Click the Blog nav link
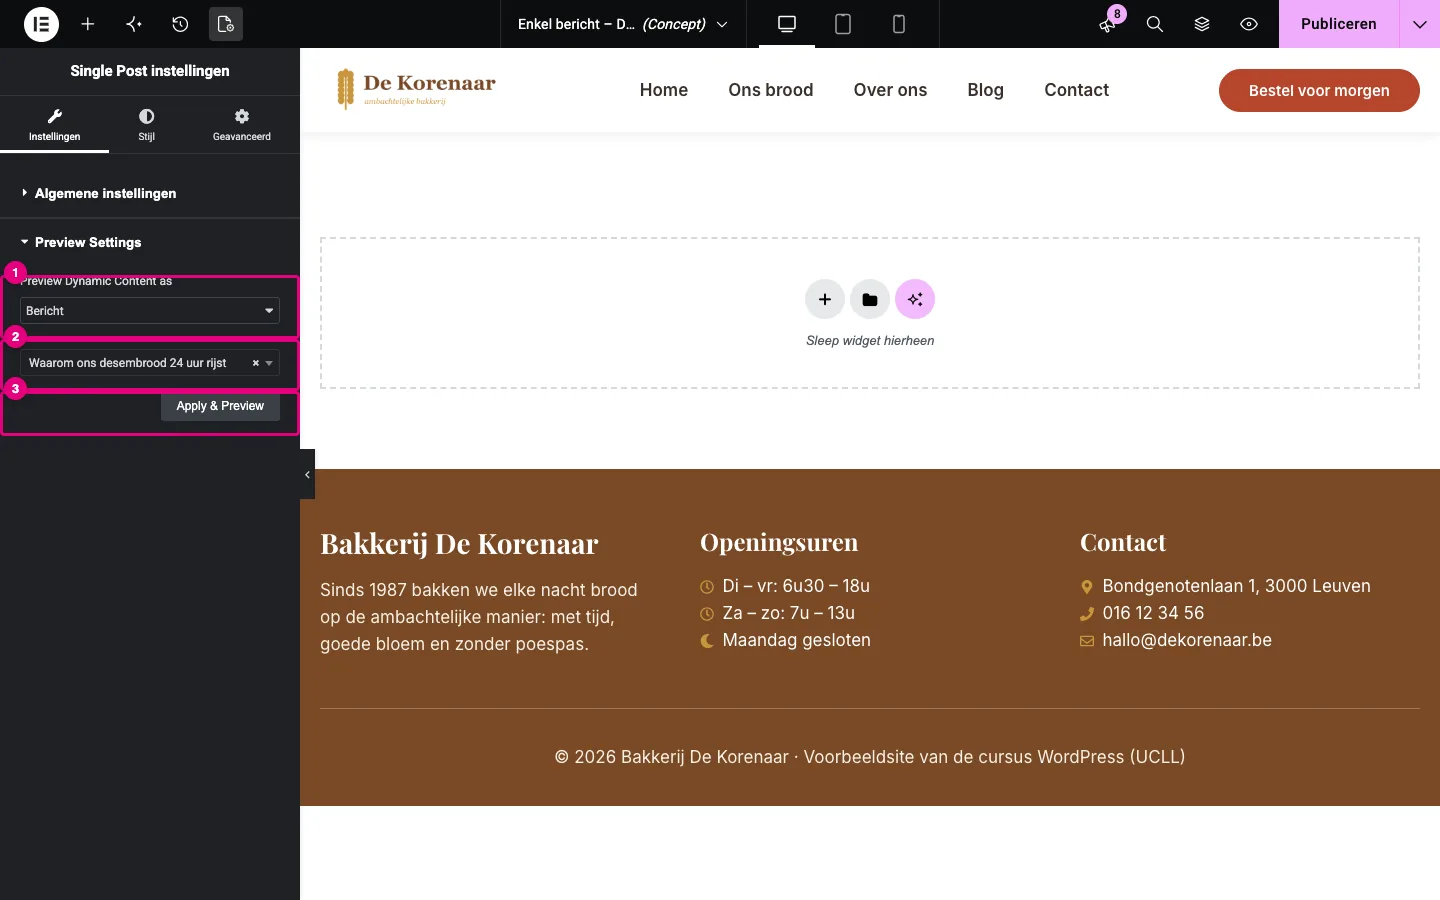Image resolution: width=1440 pixels, height=900 pixels. coord(985,90)
